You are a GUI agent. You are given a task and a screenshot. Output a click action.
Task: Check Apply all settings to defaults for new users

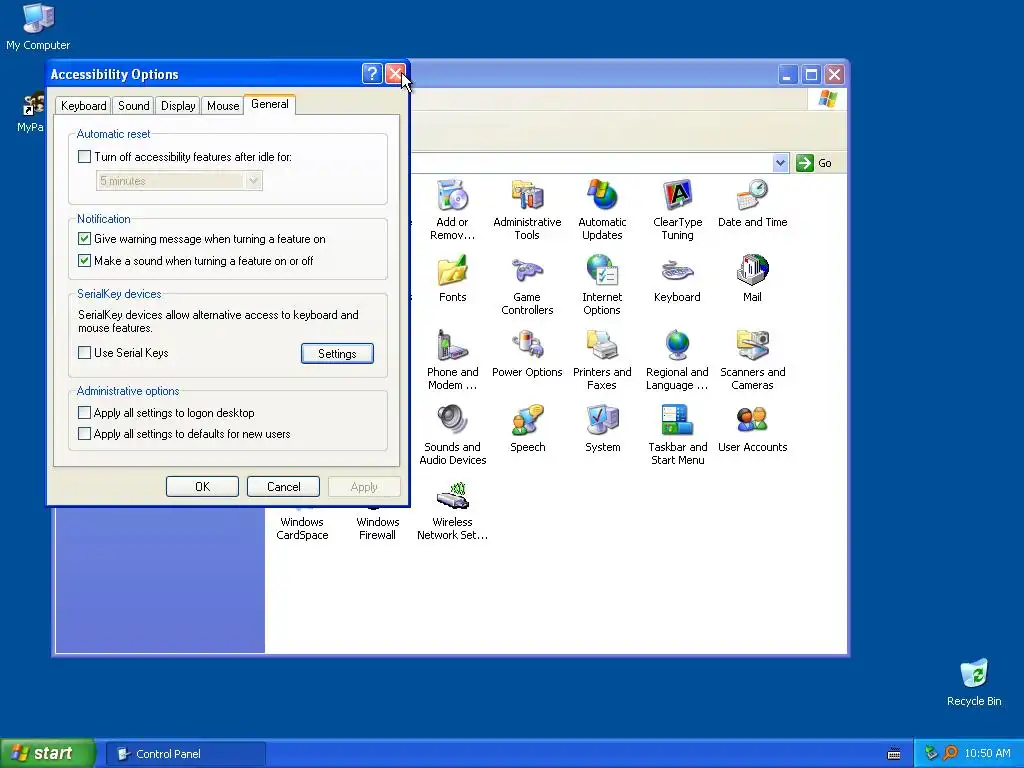(x=84, y=434)
